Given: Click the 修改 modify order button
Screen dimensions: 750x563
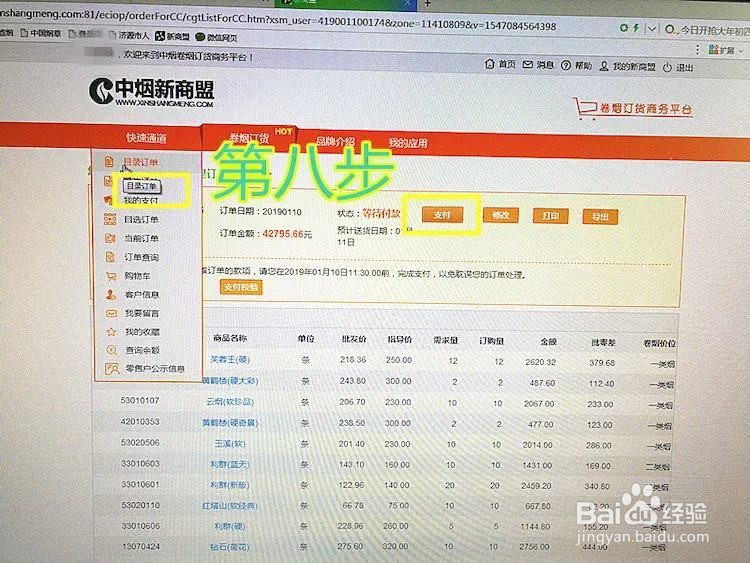Looking at the screenshot, I should coord(501,215).
